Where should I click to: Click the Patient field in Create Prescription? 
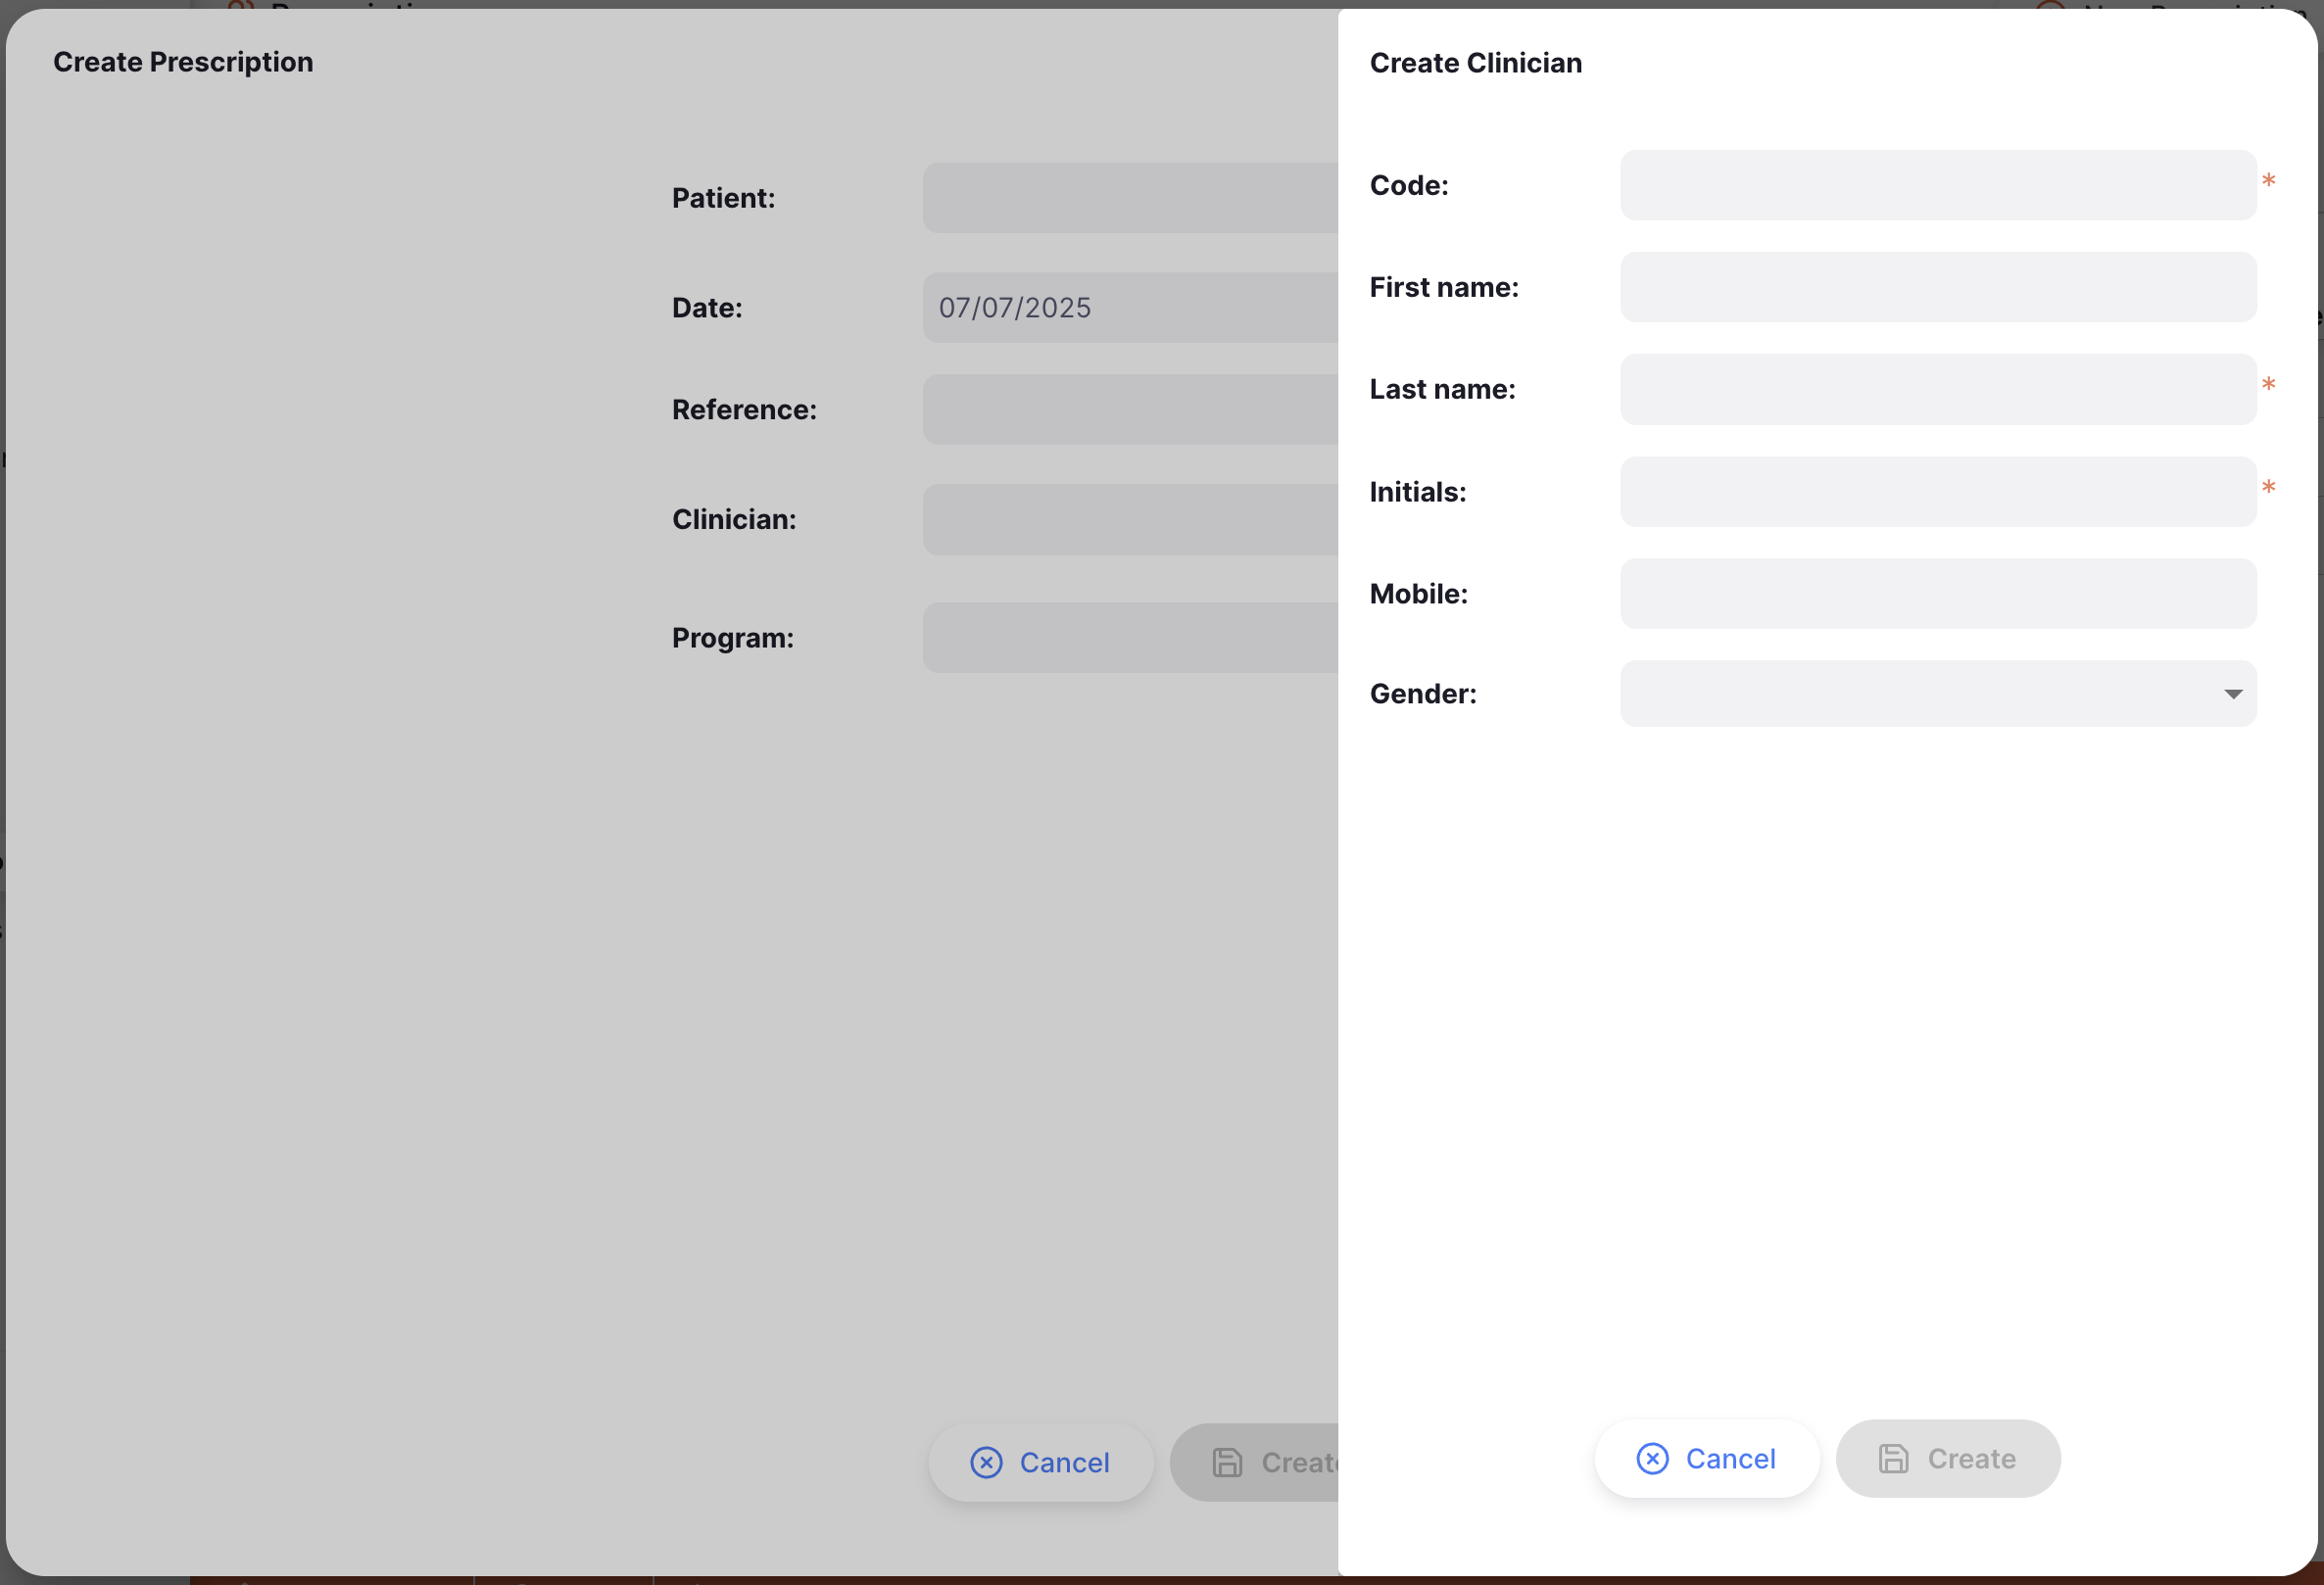(x=1130, y=198)
